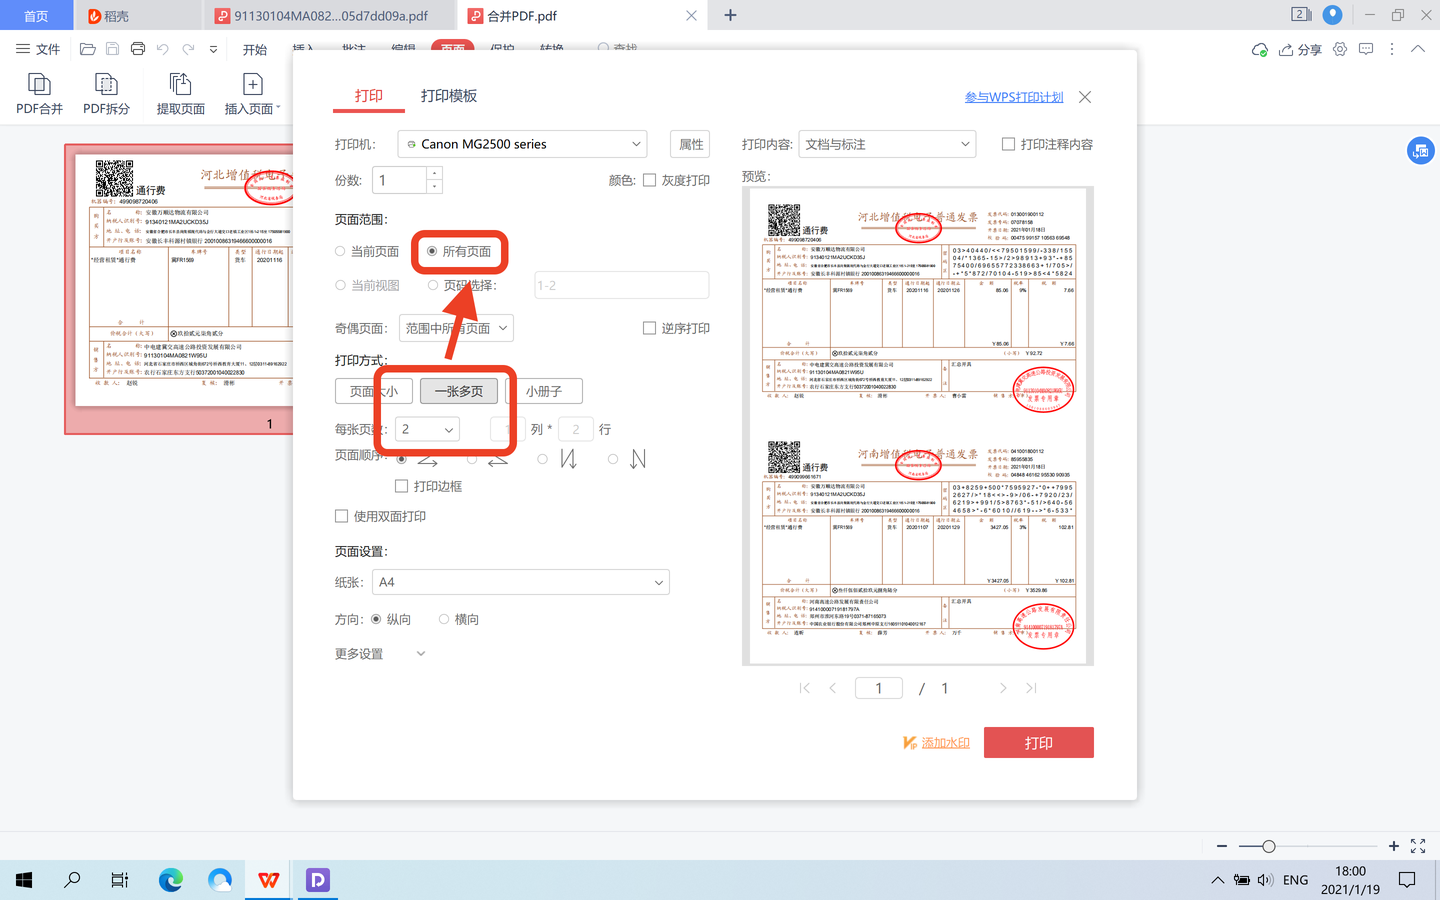Click the previous preview page arrow
The width and height of the screenshot is (1440, 900).
click(833, 688)
